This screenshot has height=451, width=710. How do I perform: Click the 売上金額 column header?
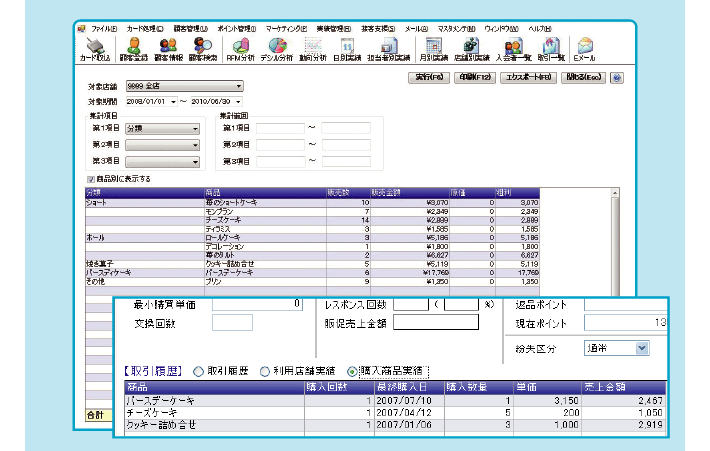[x=624, y=388]
